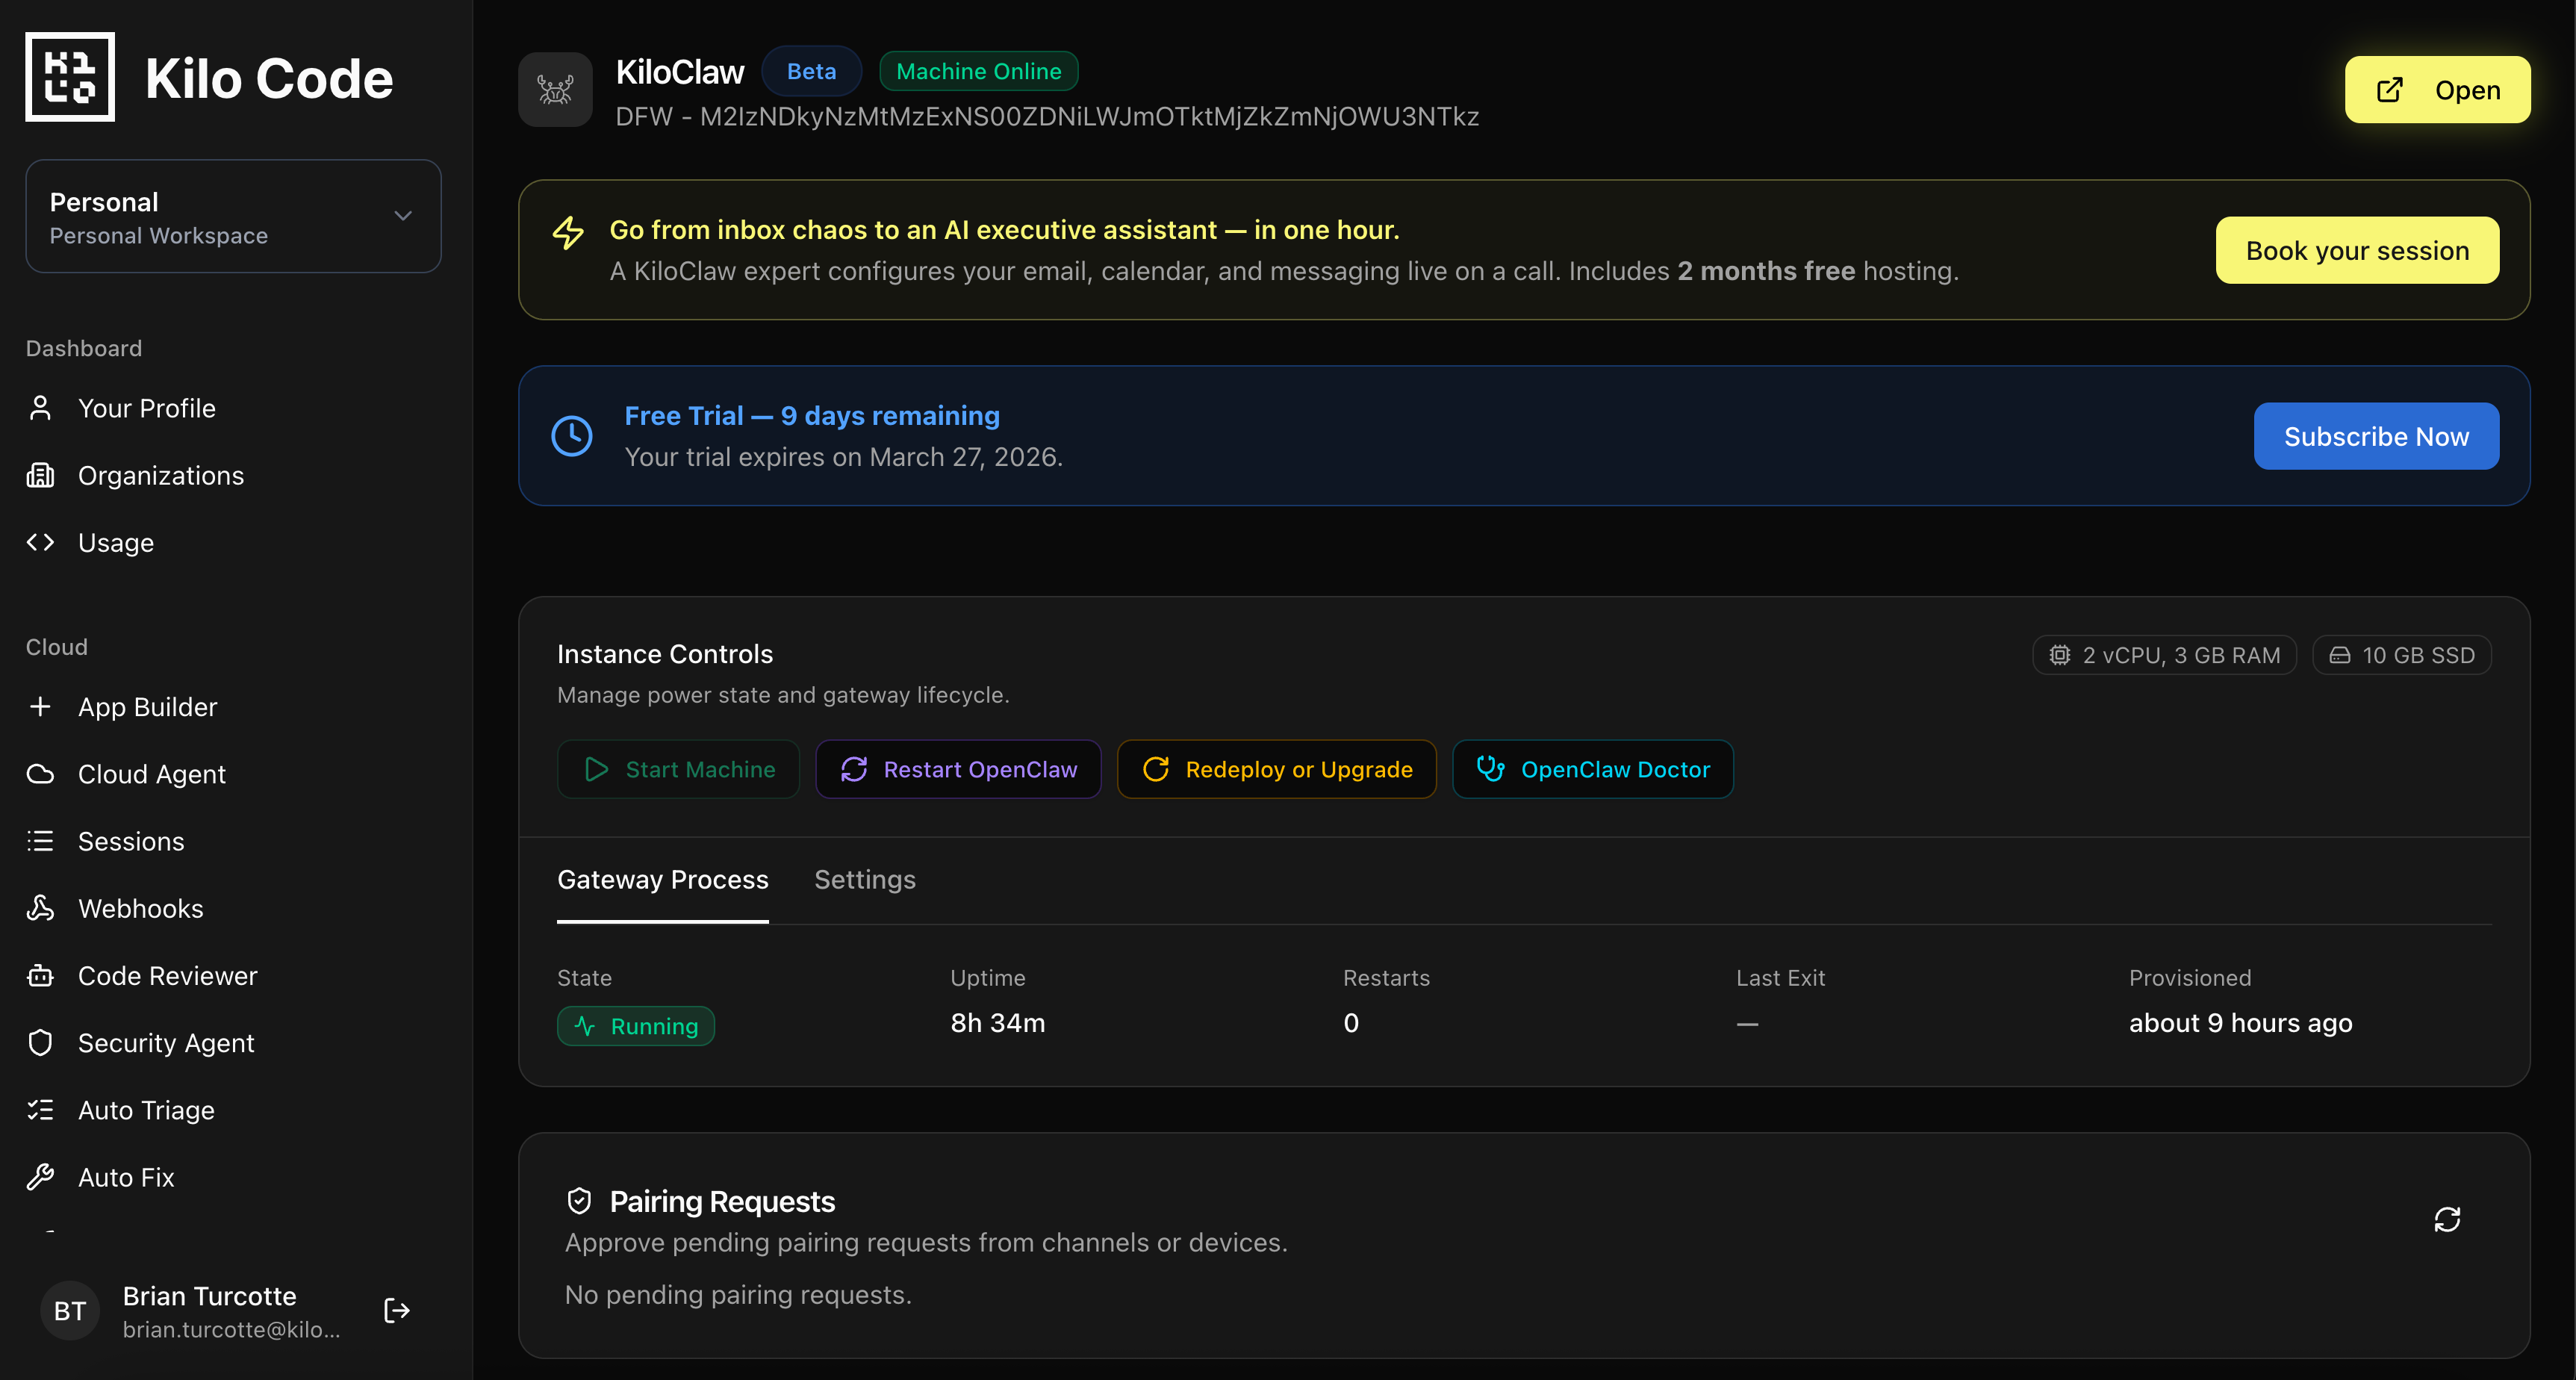Screen dimensions: 2576x1380
Task: Switch to the Settings tab
Action: 864,879
